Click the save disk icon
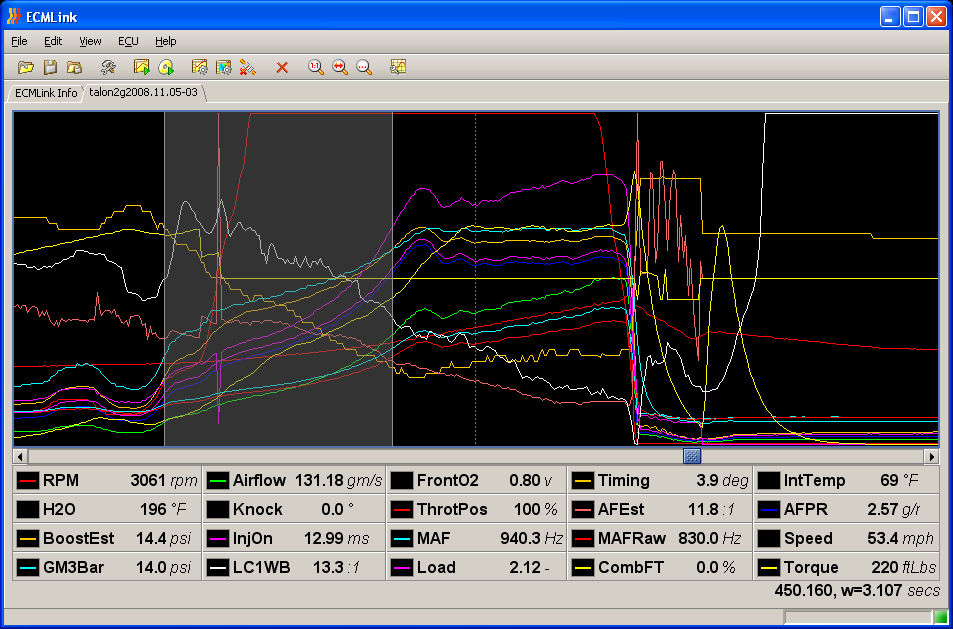953x629 pixels. pyautogui.click(x=50, y=67)
